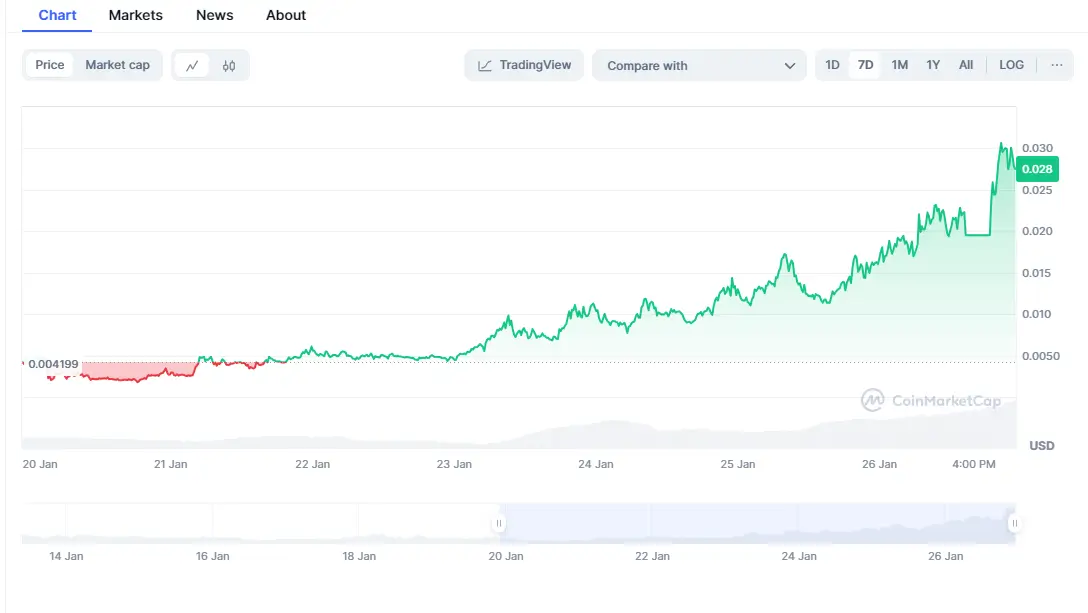Click the 22 Jan axis label
The height and width of the screenshot is (613, 1088).
[x=312, y=464]
